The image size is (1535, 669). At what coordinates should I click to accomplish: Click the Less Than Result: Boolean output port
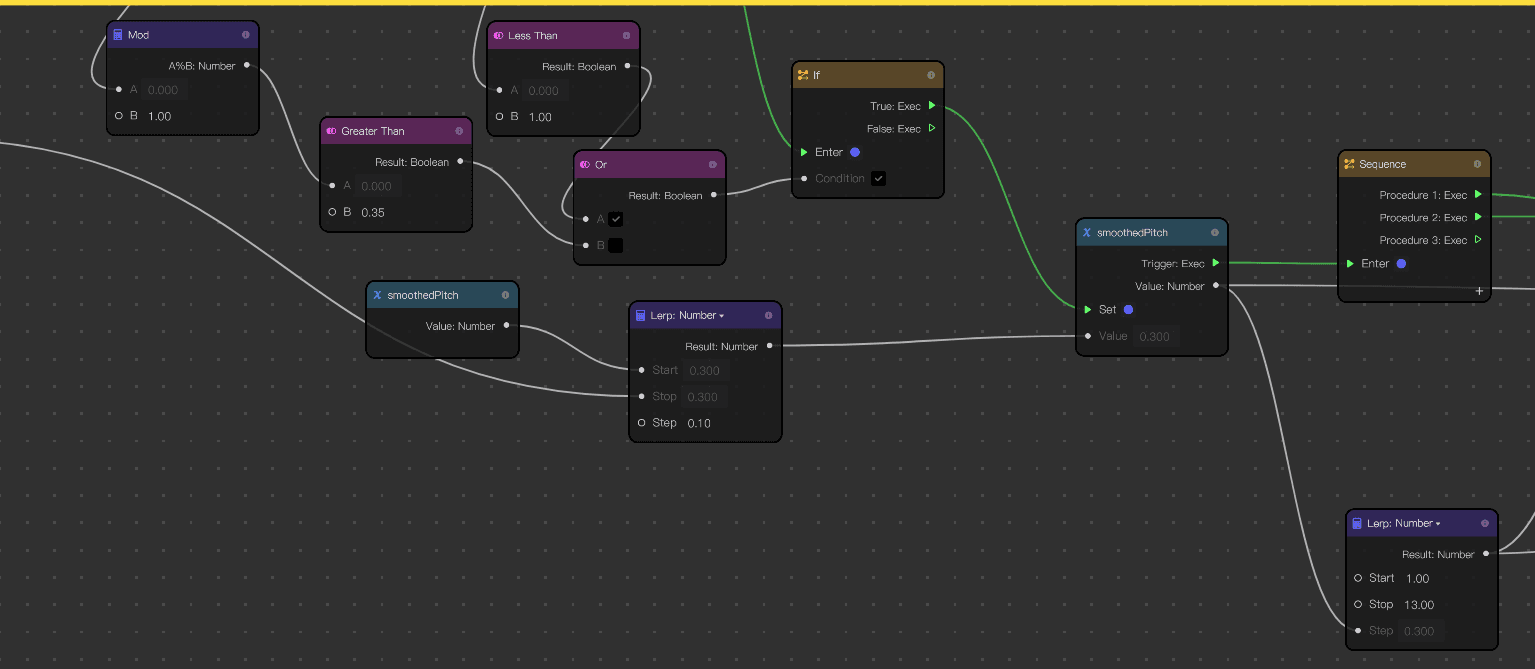627,67
